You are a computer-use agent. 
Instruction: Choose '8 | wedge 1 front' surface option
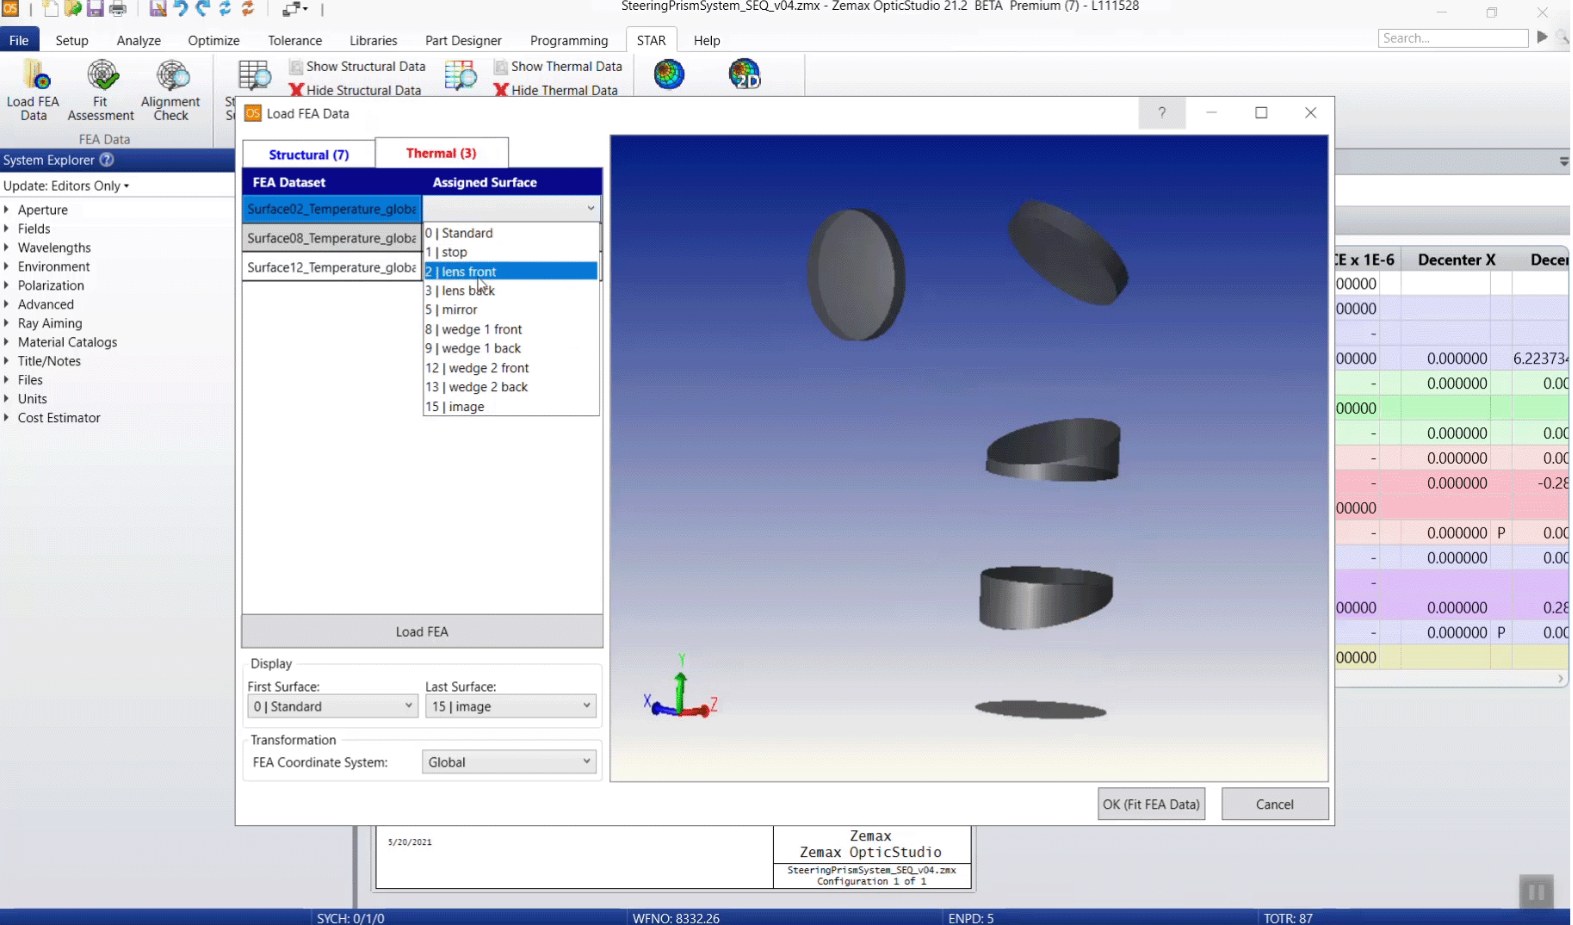coord(510,329)
